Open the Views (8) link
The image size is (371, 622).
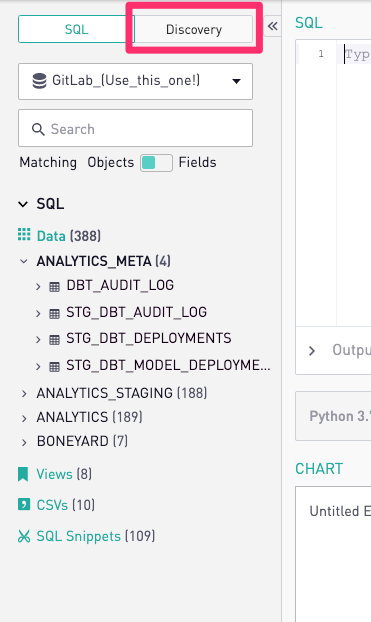pos(64,474)
